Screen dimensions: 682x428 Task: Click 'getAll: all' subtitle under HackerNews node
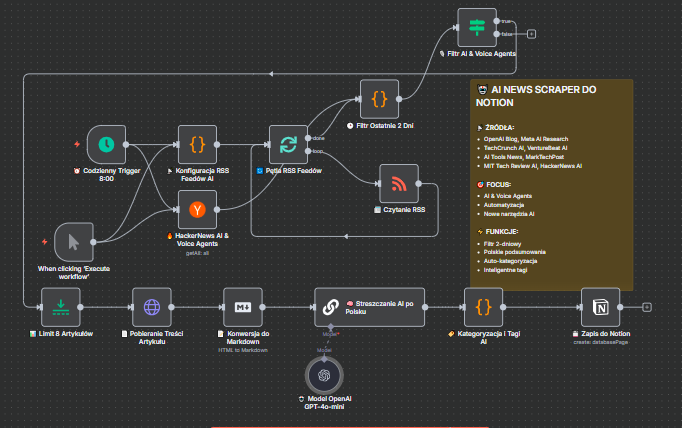pos(197,253)
